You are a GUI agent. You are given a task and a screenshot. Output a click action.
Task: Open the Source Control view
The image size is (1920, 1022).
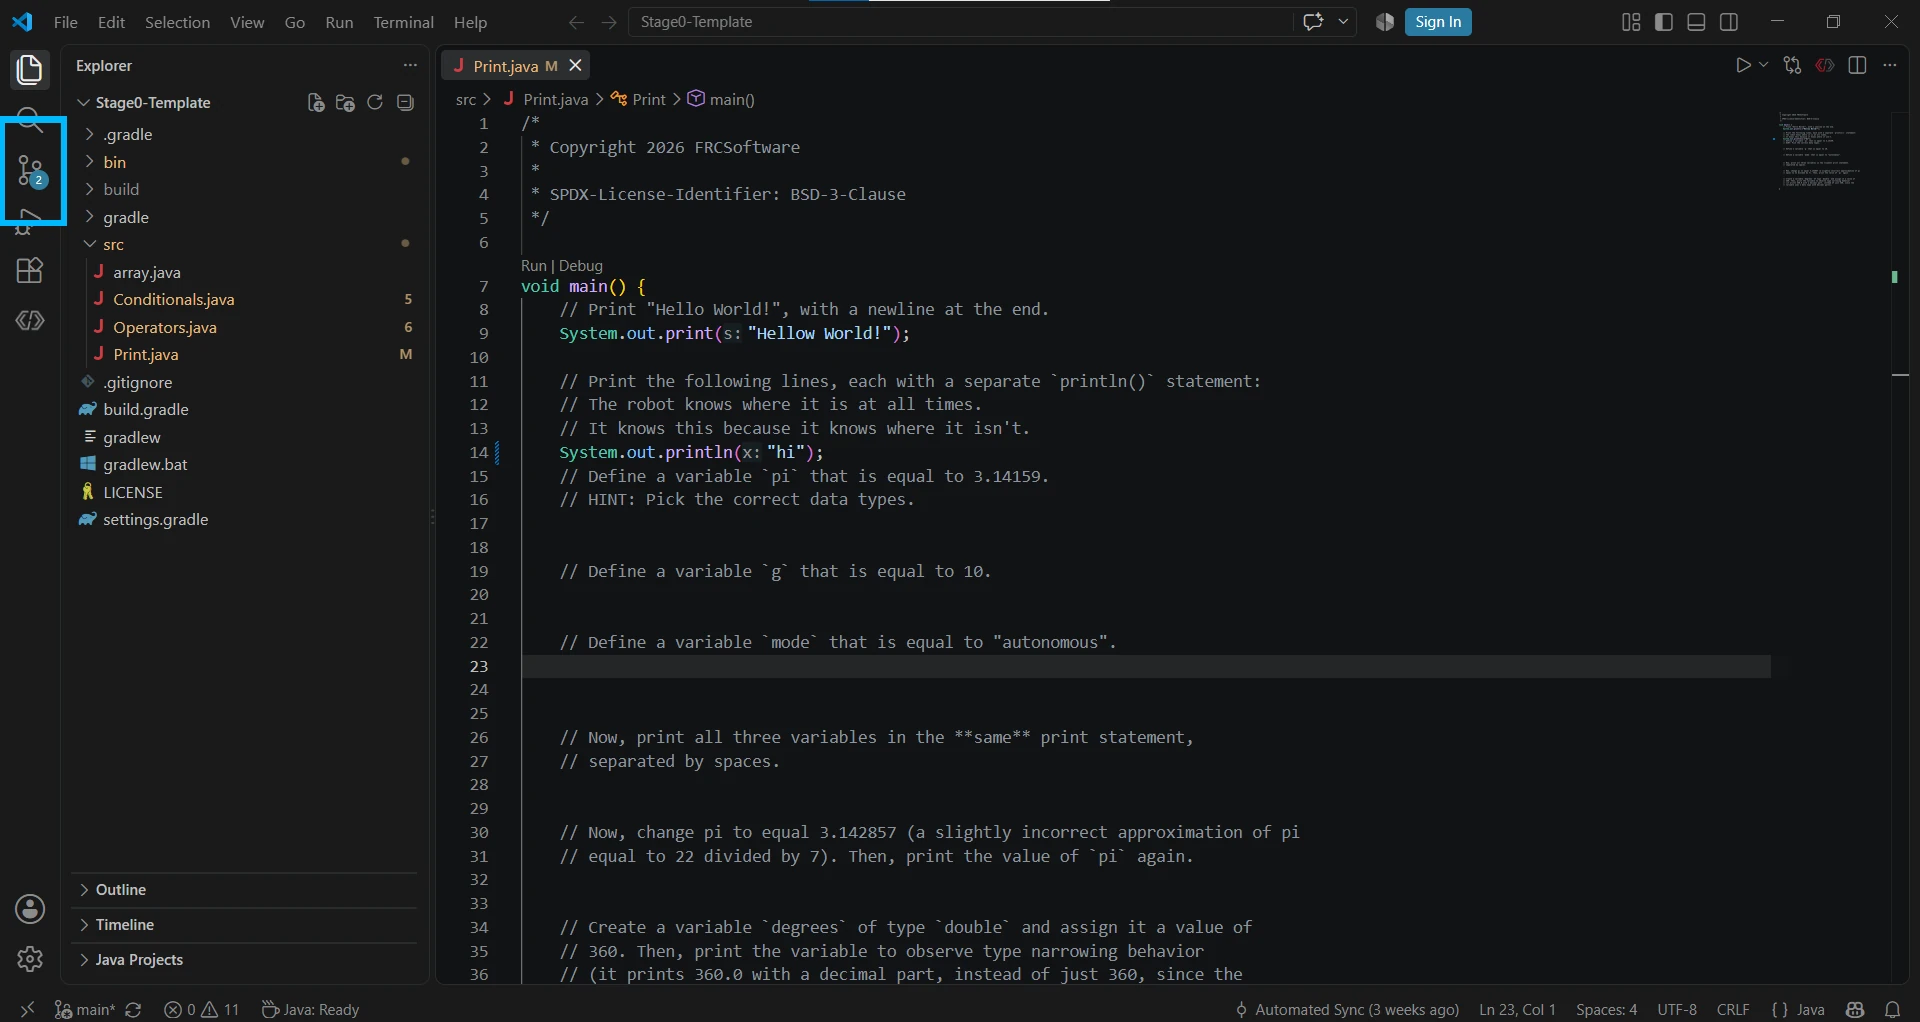(31, 171)
